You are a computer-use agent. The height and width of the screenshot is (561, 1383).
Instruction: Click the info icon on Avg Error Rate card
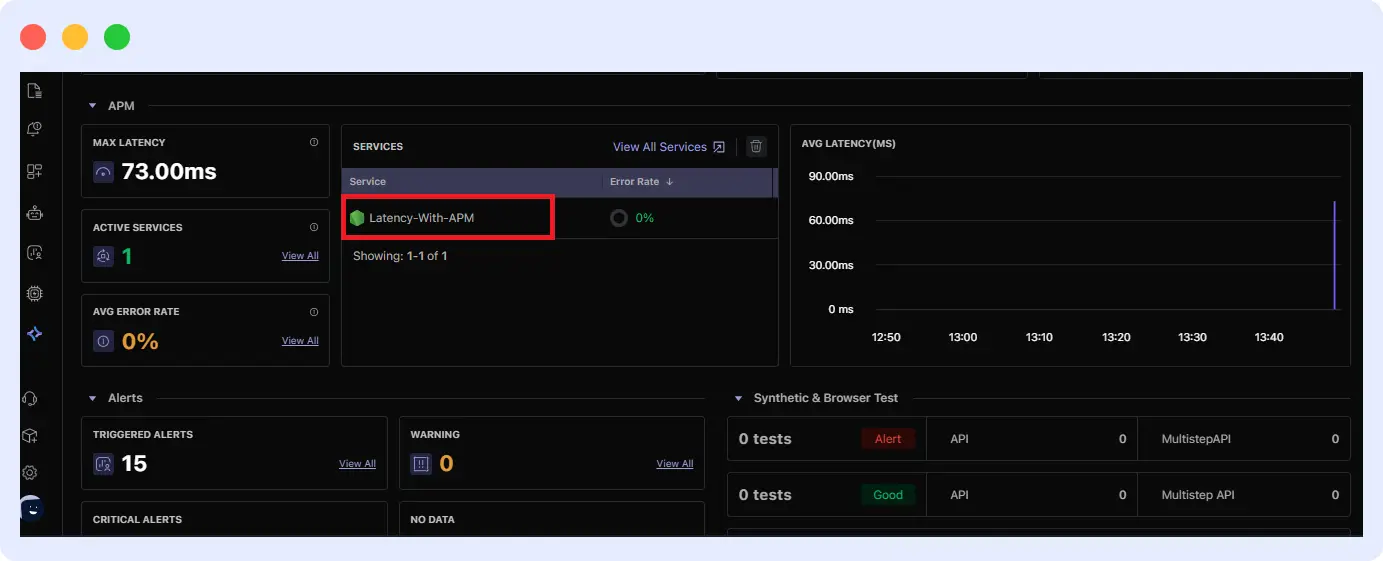tap(314, 312)
